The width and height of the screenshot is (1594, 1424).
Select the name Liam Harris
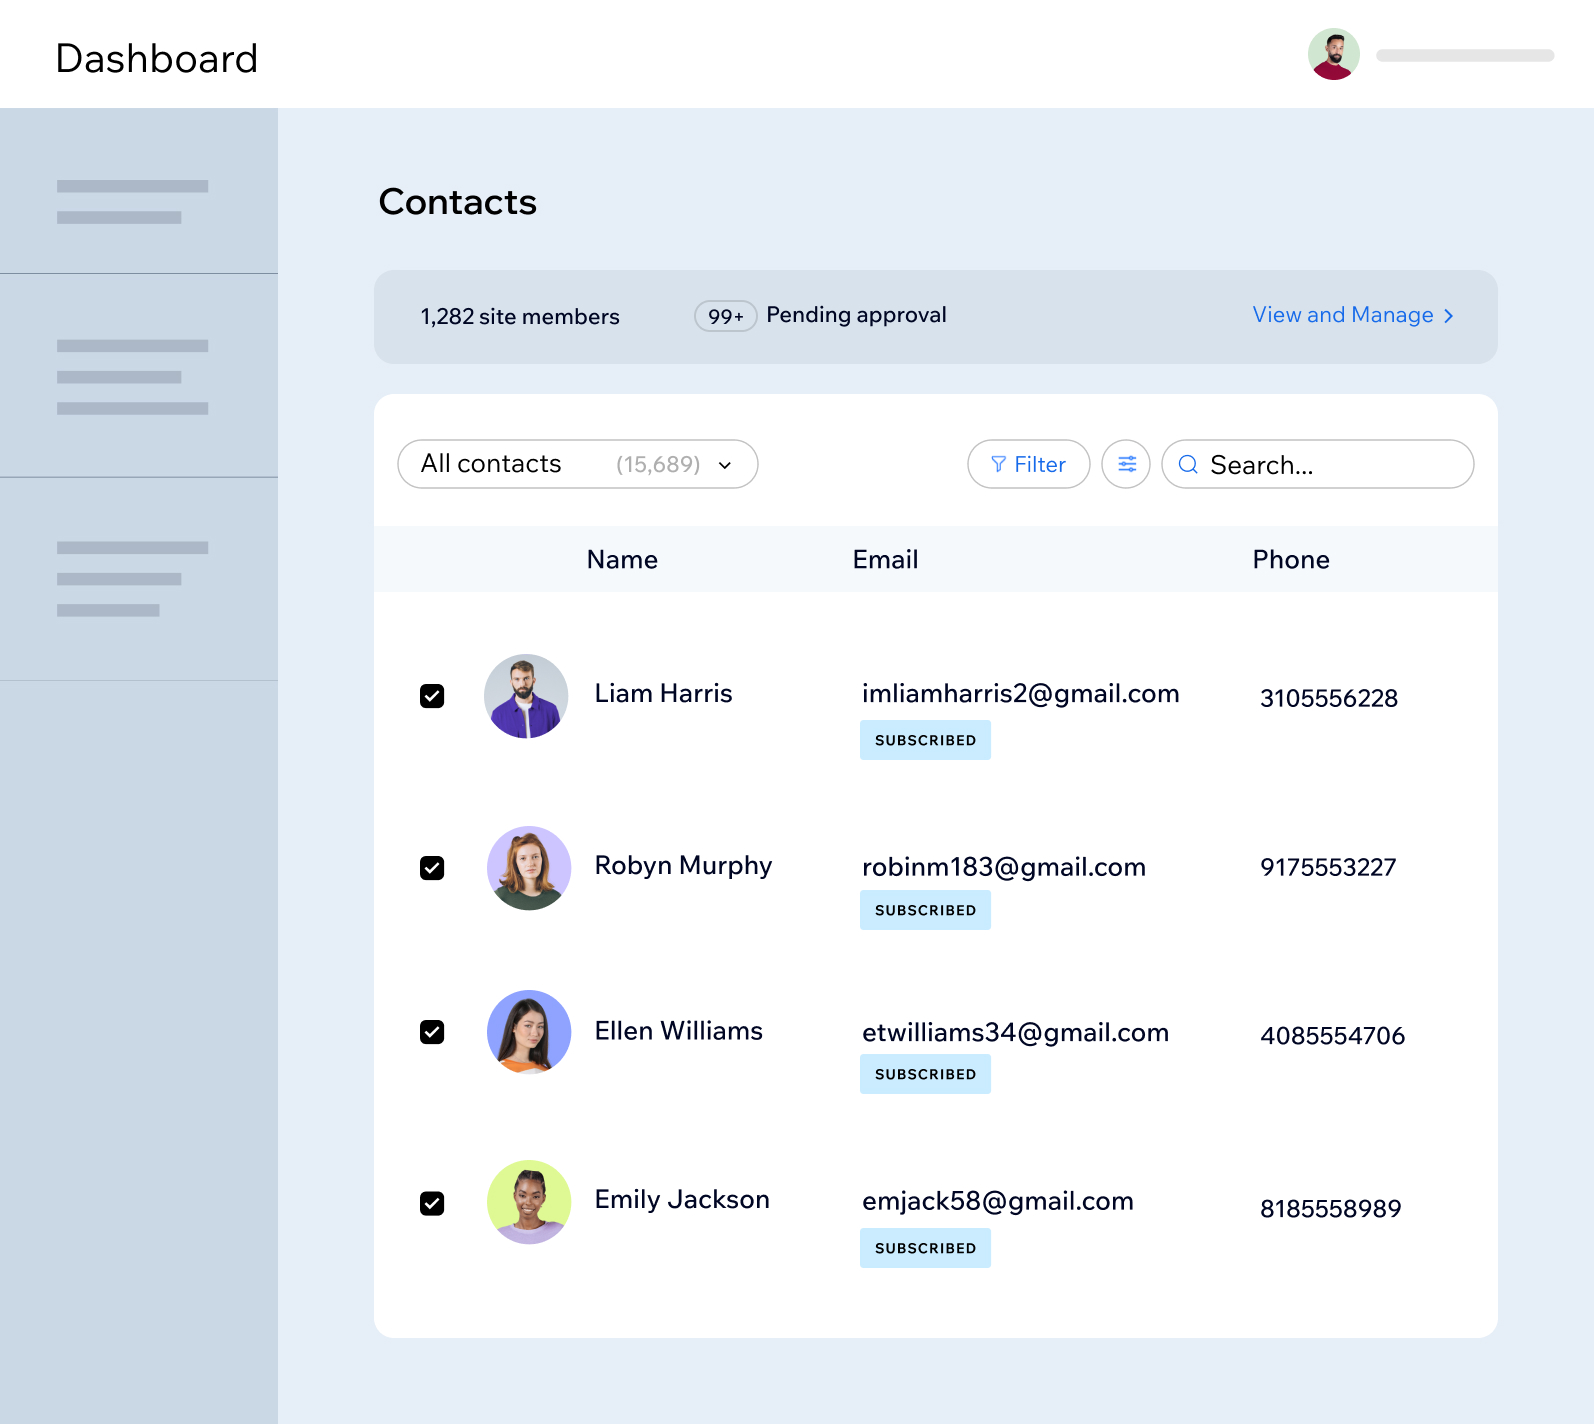point(663,693)
